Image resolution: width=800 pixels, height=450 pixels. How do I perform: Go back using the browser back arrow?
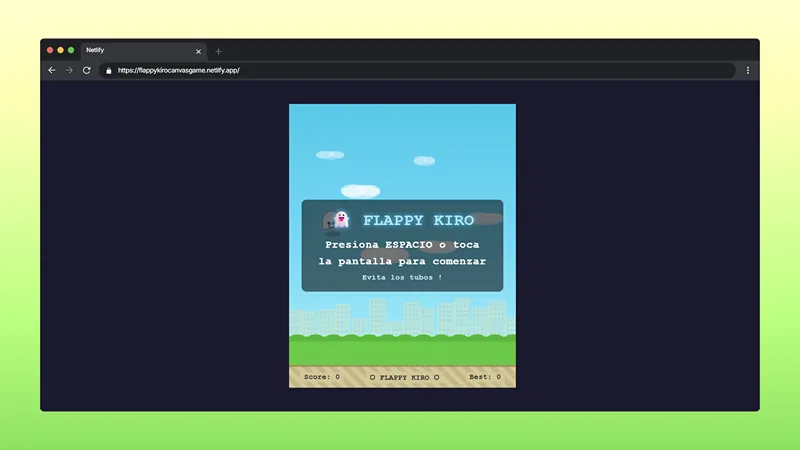[52, 70]
